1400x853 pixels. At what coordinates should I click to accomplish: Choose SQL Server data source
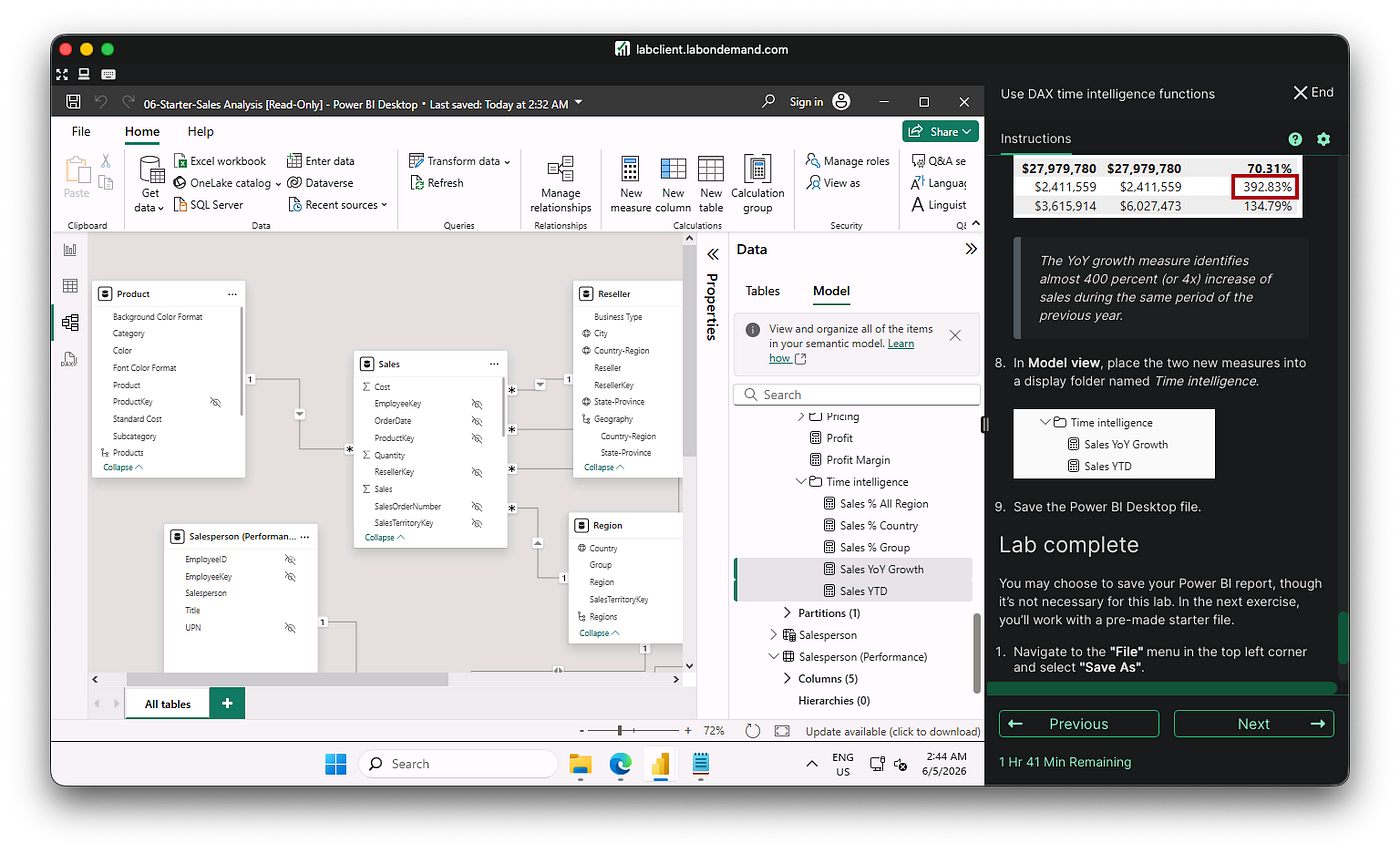(208, 205)
